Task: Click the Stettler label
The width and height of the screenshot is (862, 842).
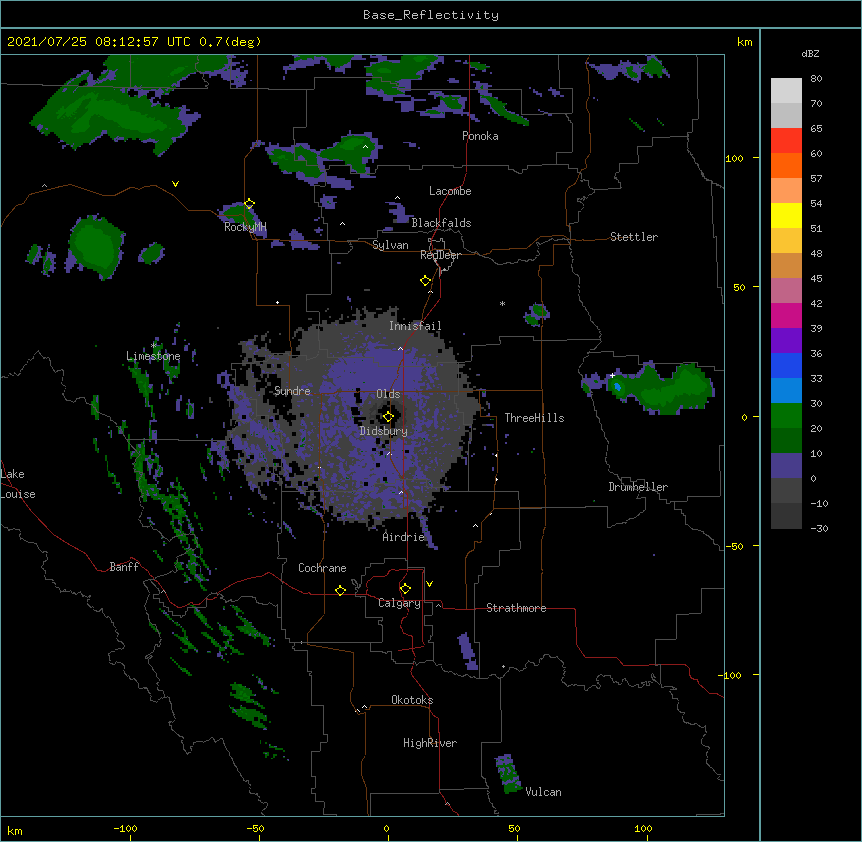Action: [634, 237]
